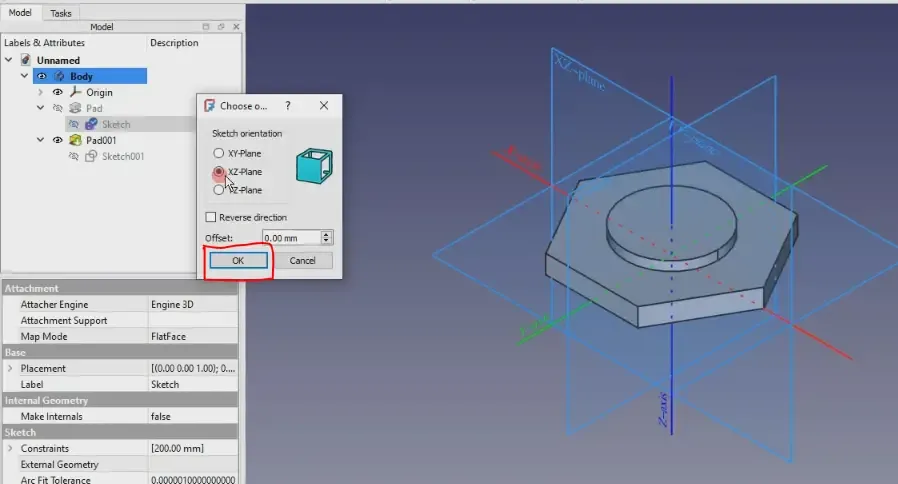Click the Sketch001 icon in tree
Viewport: 898px width, 484px height.
click(x=91, y=156)
